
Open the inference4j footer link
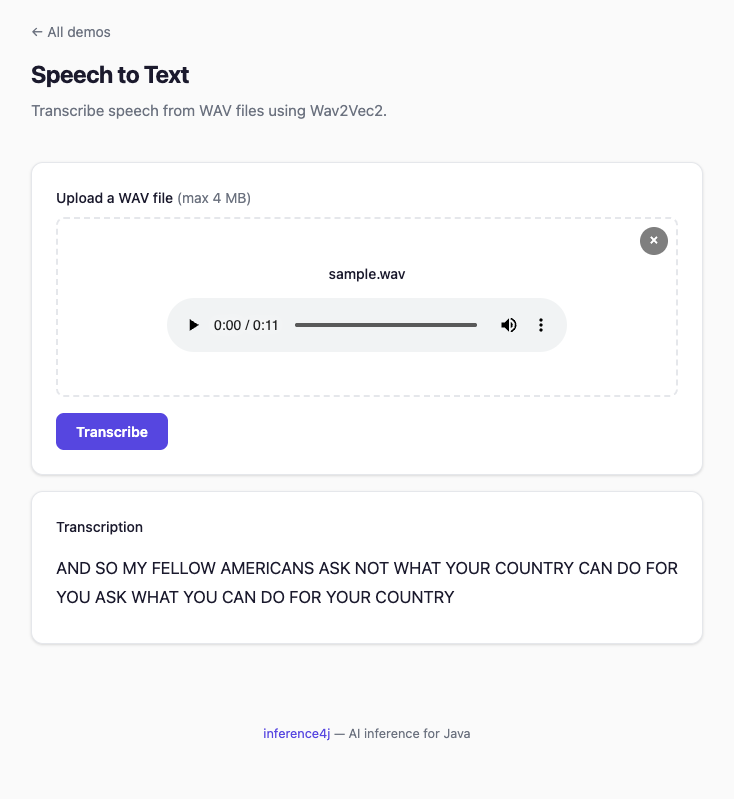coord(296,733)
